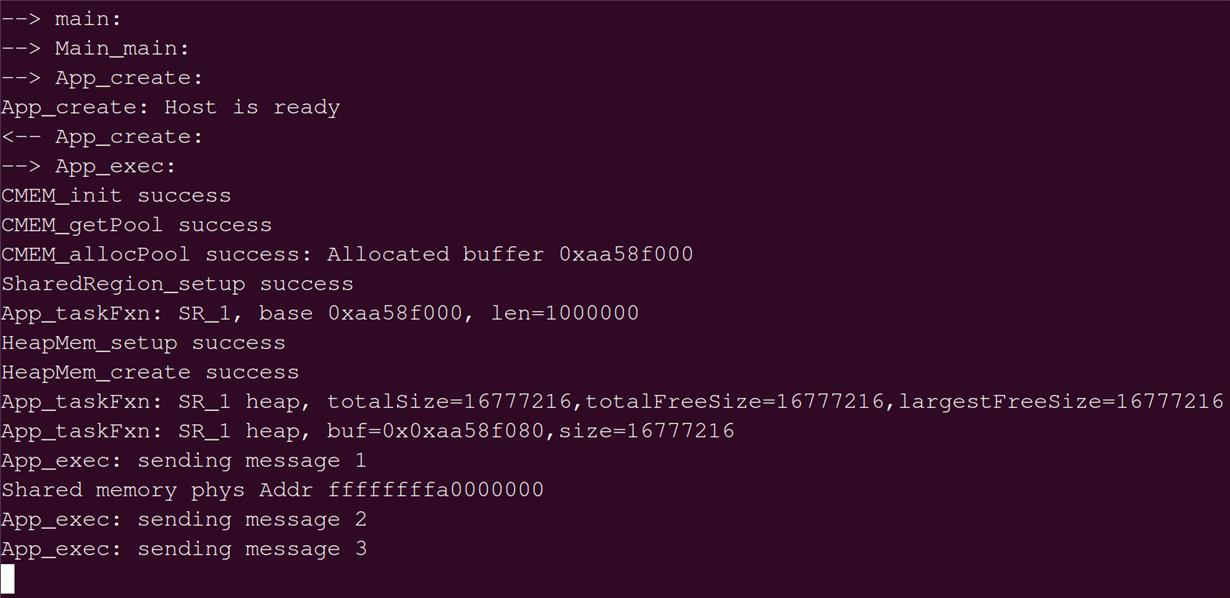Click 'sending message 1' line
This screenshot has height=598, width=1230.
point(184,461)
